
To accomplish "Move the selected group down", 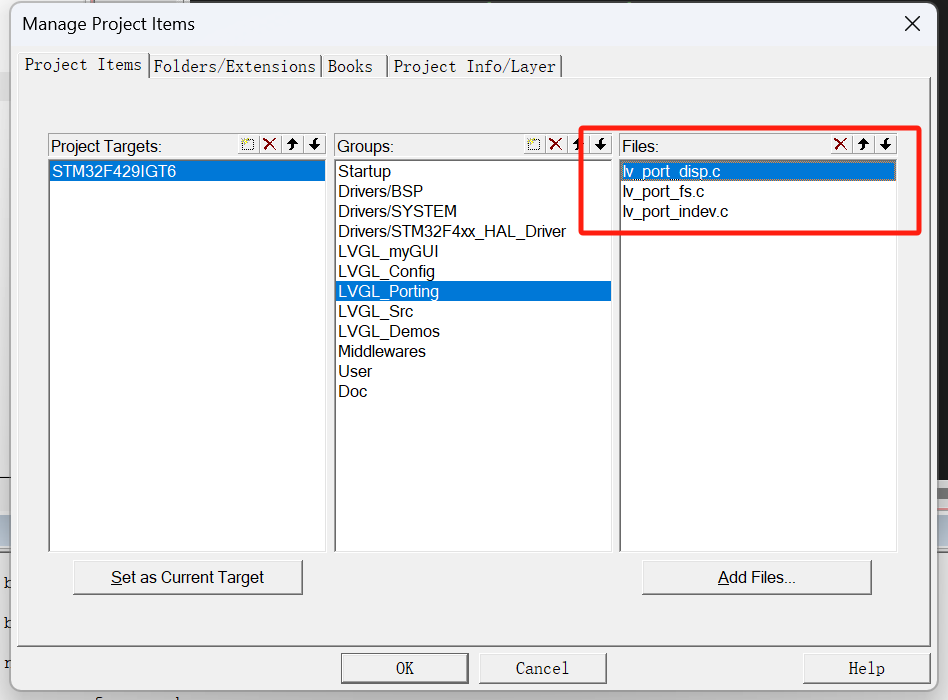I will pyautogui.click(x=600, y=145).
